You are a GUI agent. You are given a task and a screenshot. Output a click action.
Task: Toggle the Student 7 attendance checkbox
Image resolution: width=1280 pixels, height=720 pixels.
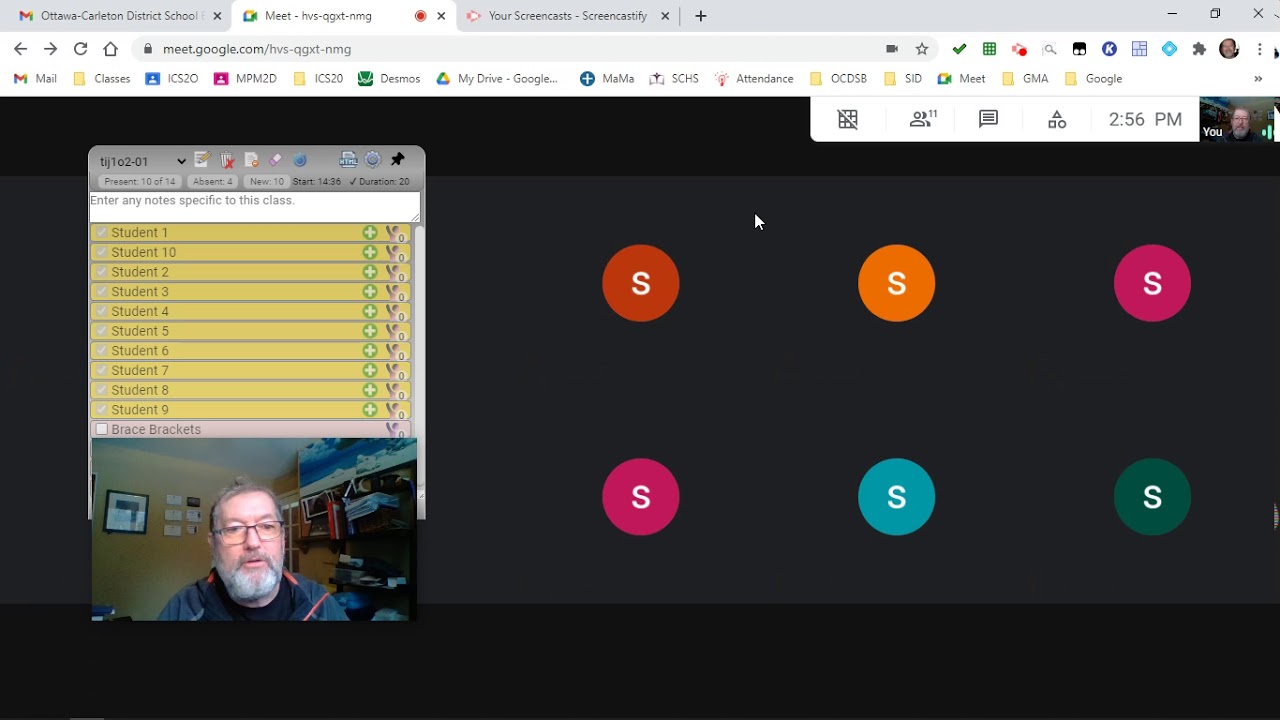tap(101, 370)
